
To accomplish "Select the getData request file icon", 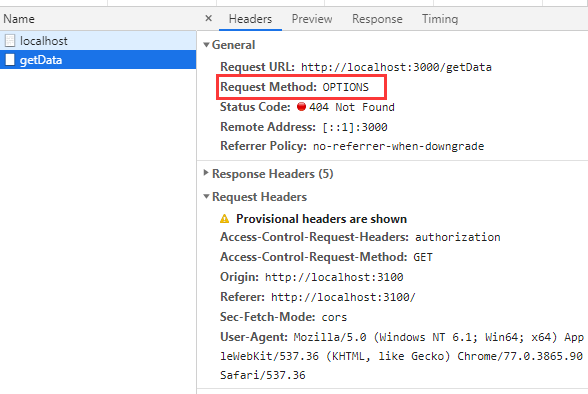I will [10, 60].
